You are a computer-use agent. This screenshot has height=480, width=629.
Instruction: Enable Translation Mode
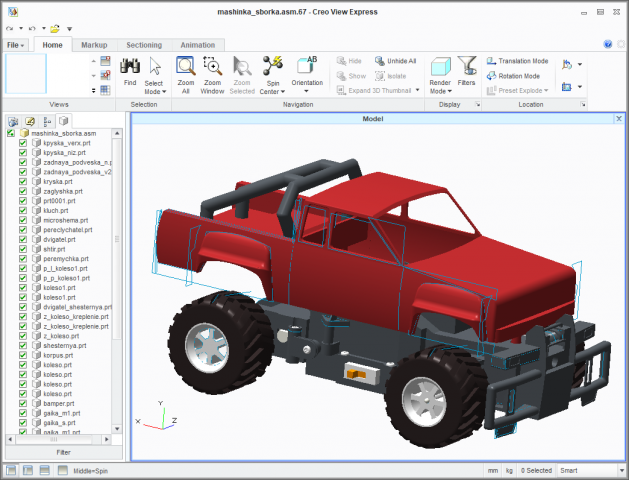(517, 61)
